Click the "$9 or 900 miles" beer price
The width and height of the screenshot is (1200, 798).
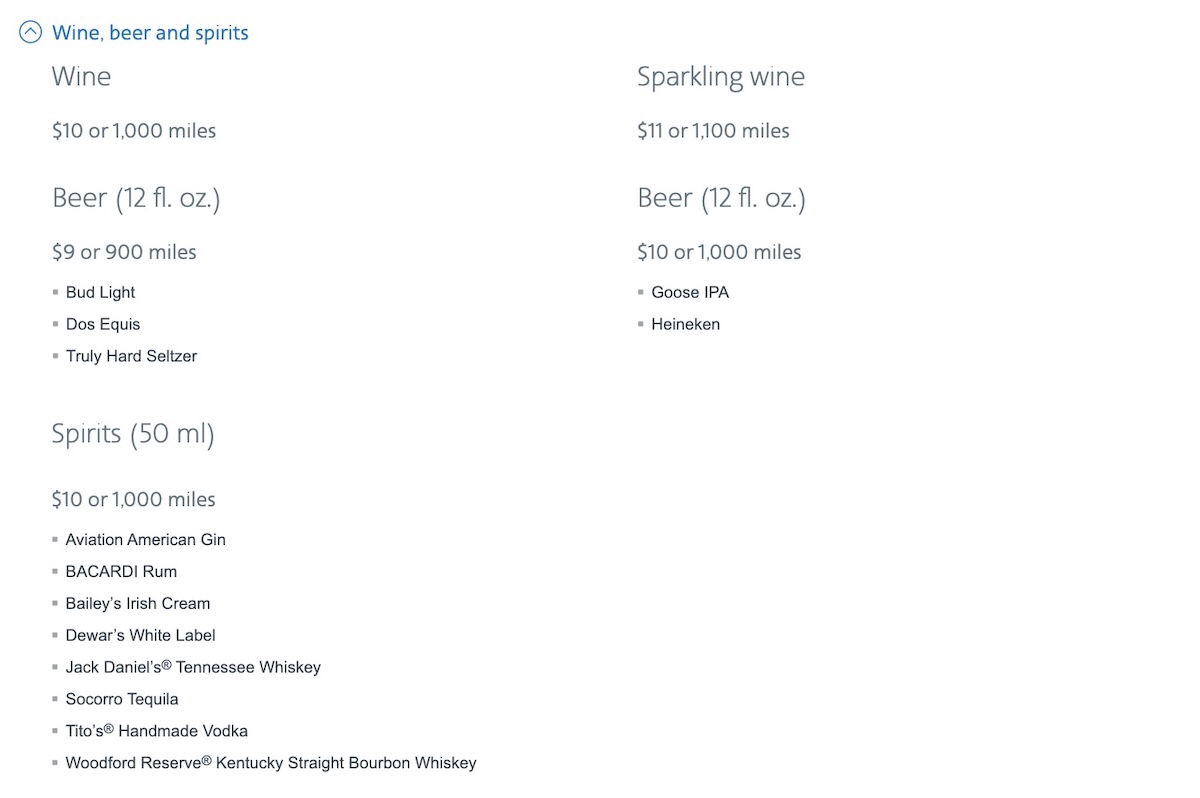point(124,252)
